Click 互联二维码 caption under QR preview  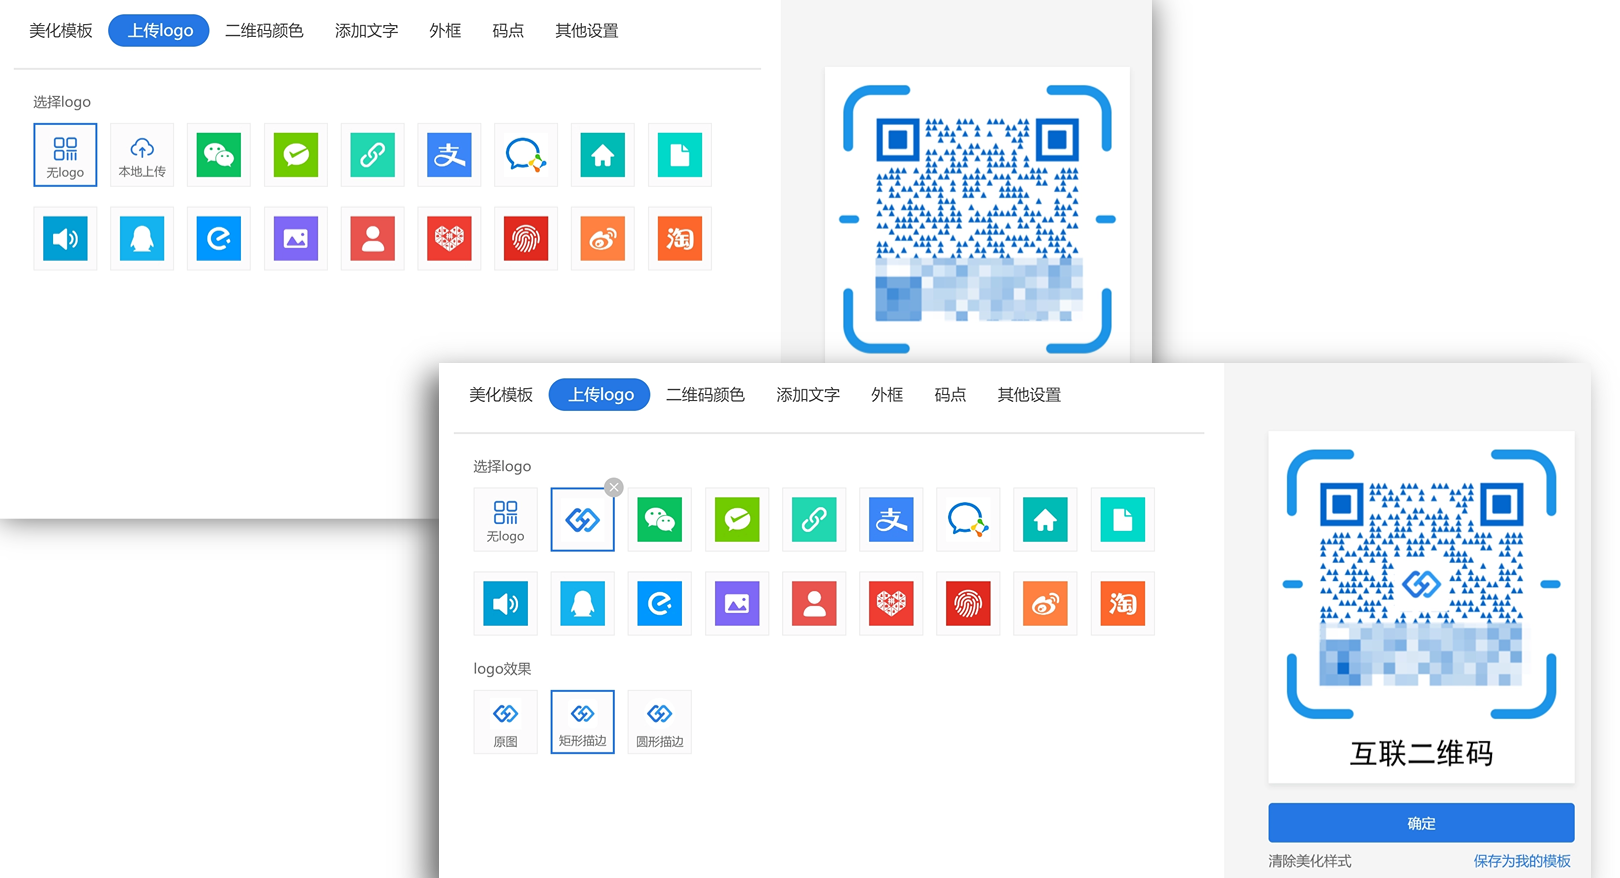point(1421,753)
